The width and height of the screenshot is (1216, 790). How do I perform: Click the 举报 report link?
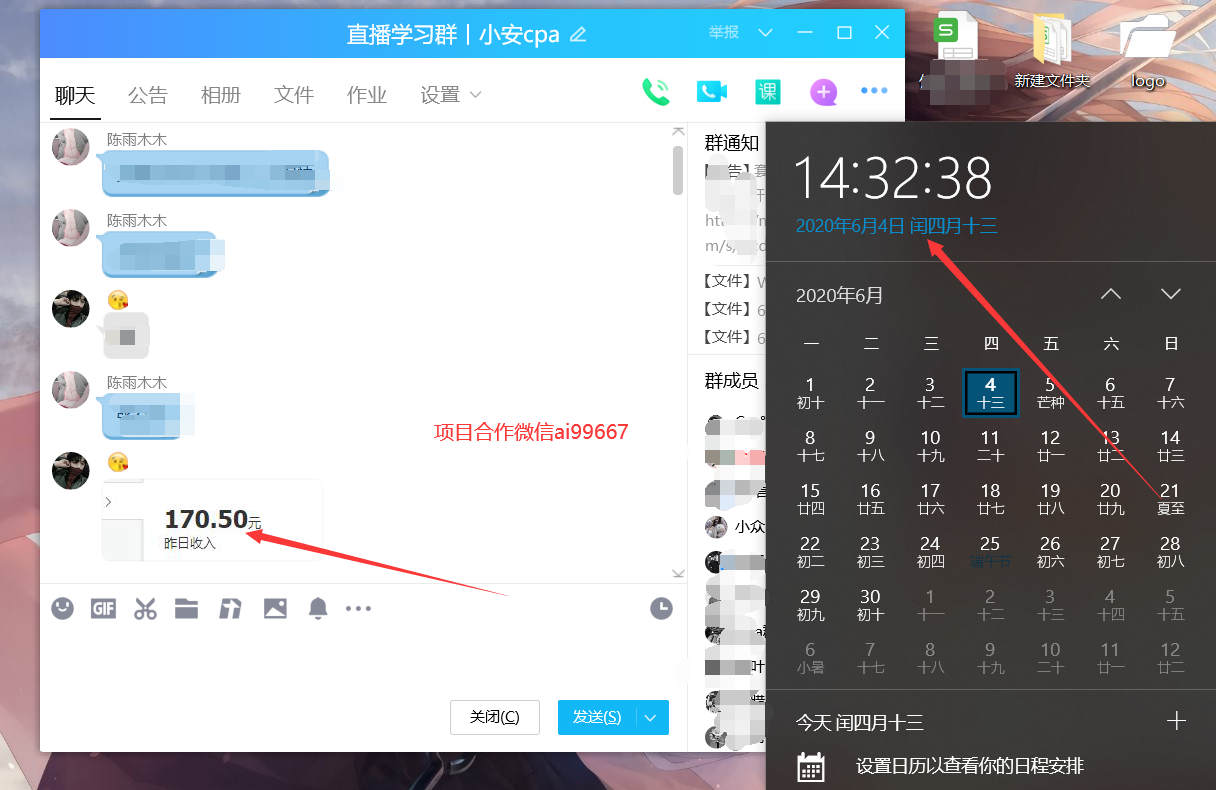[724, 32]
